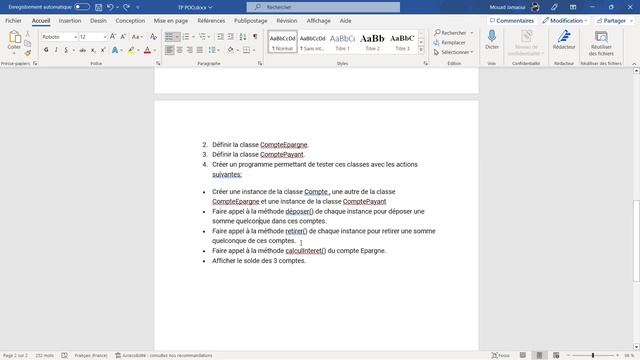This screenshot has height=360, width=640.
Task: Adjust the zoom slider
Action: click(x=593, y=356)
